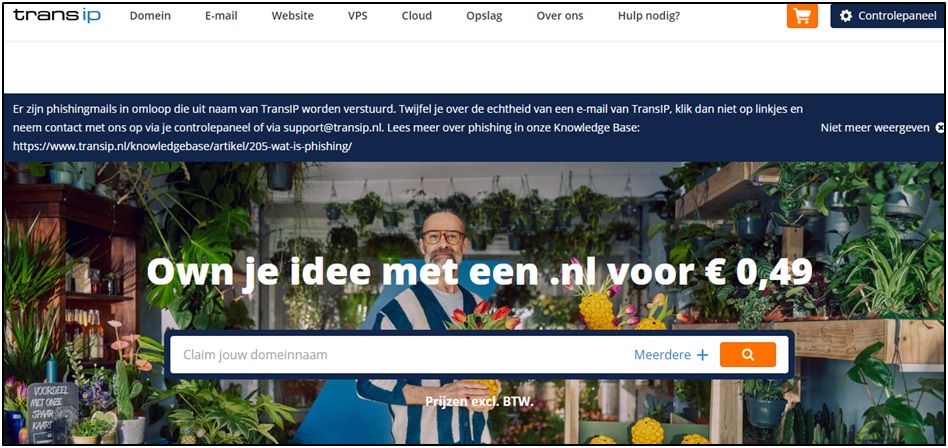Focus the Claim jouw domeinnaam field
948x448 pixels.
click(399, 355)
